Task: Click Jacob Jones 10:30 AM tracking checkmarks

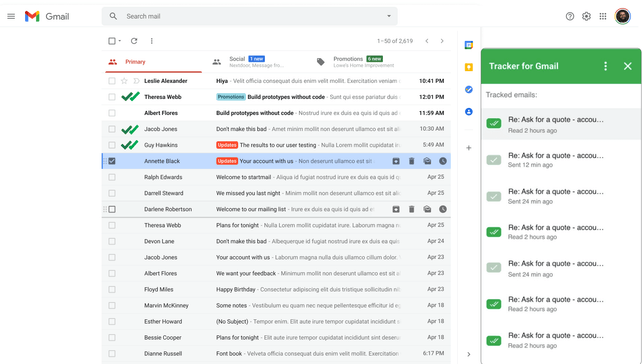Action: pyautogui.click(x=130, y=129)
